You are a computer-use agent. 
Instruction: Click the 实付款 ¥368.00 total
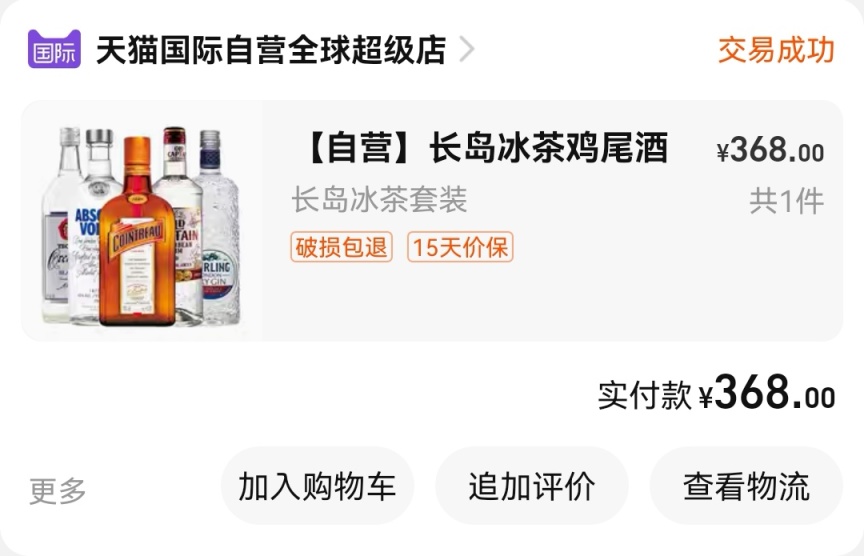click(x=716, y=393)
